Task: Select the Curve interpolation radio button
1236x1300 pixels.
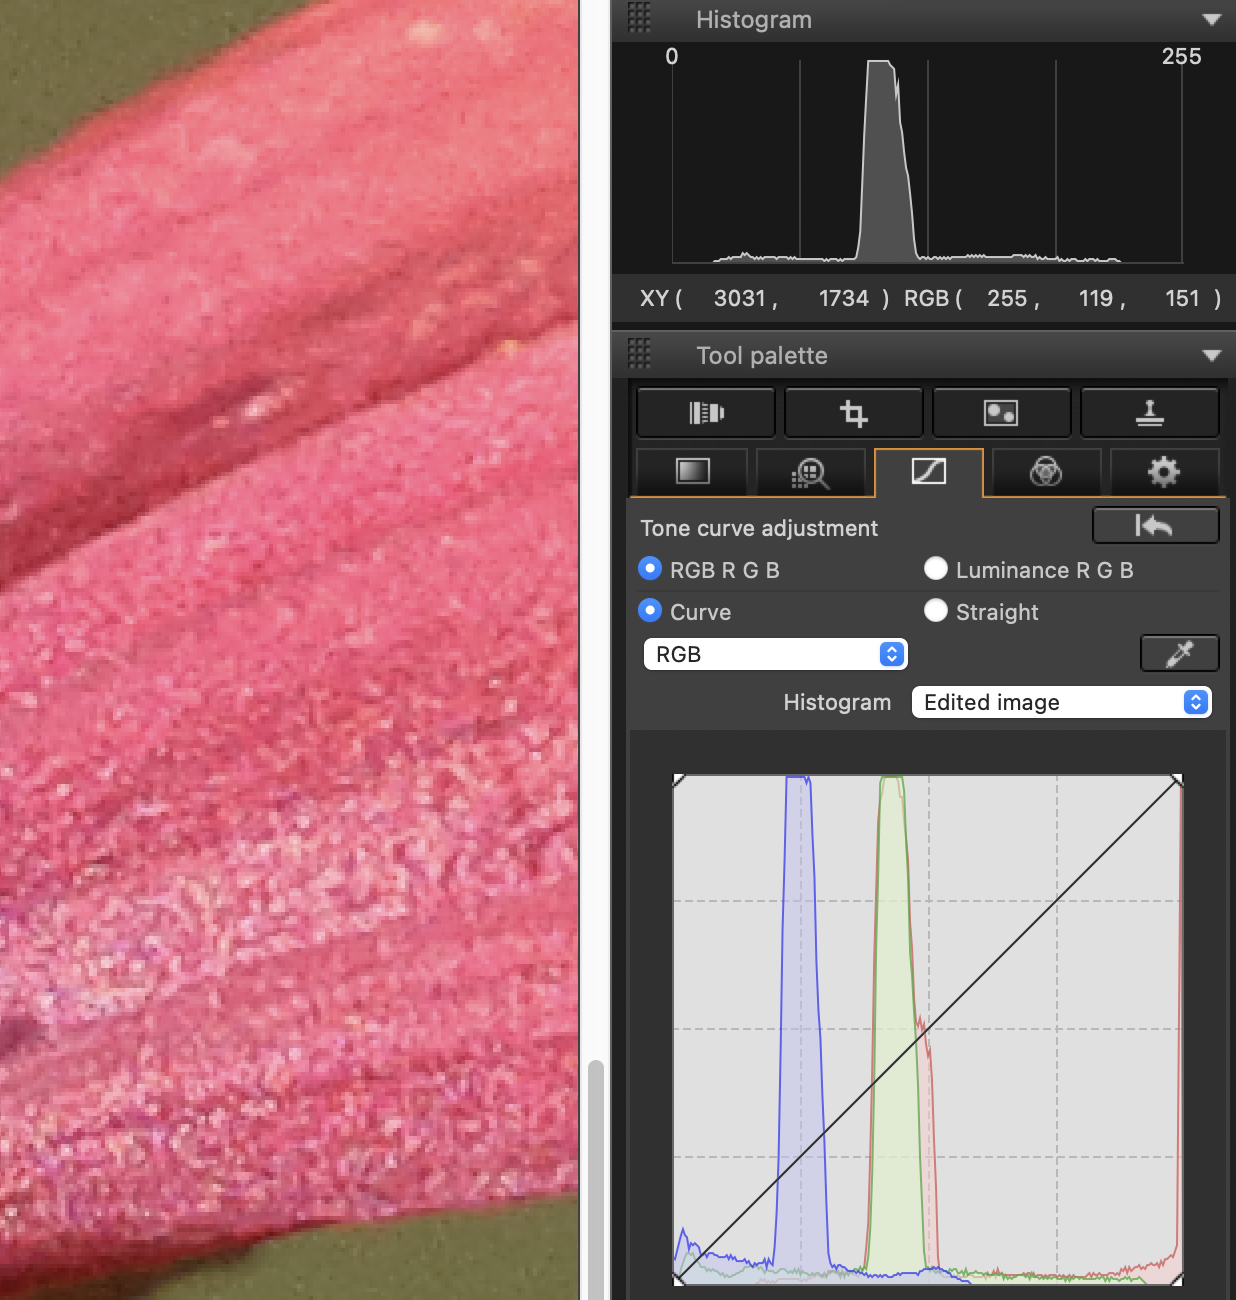Action: pos(650,611)
